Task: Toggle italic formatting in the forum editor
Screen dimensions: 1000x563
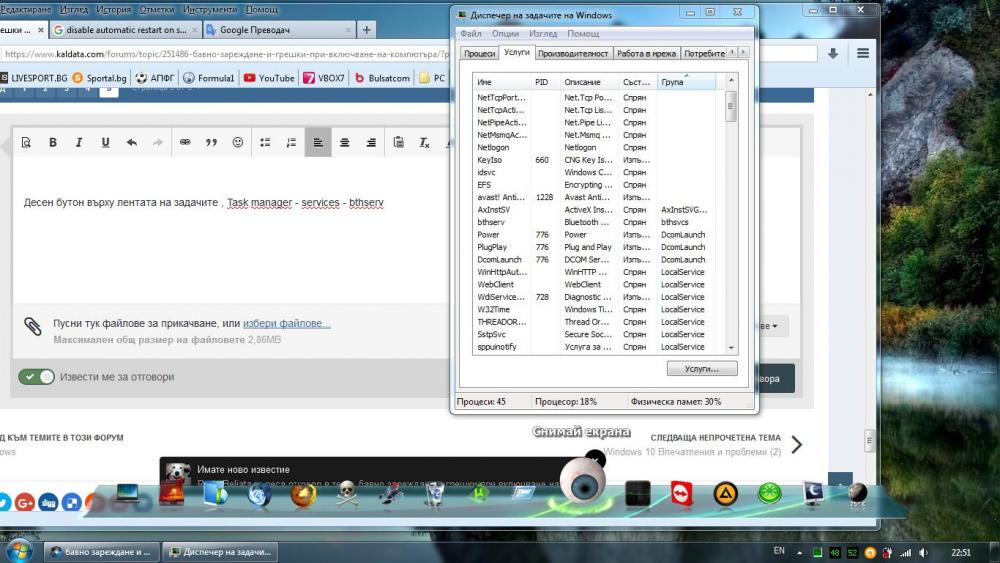Action: (79, 142)
